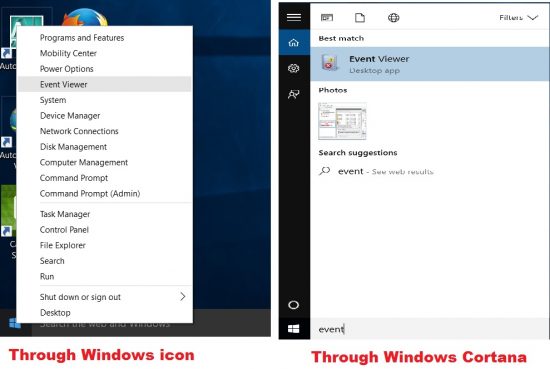
Task: Open Cortana settings gear icon
Action: point(294,68)
